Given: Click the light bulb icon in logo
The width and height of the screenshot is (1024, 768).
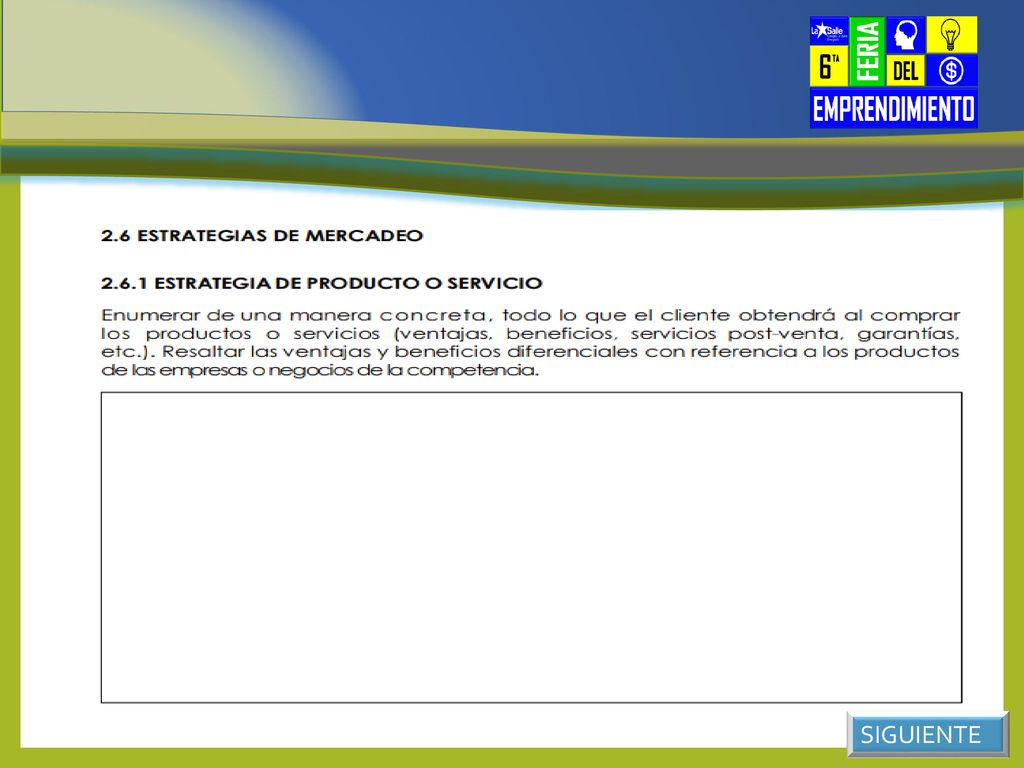Looking at the screenshot, I should [x=952, y=35].
